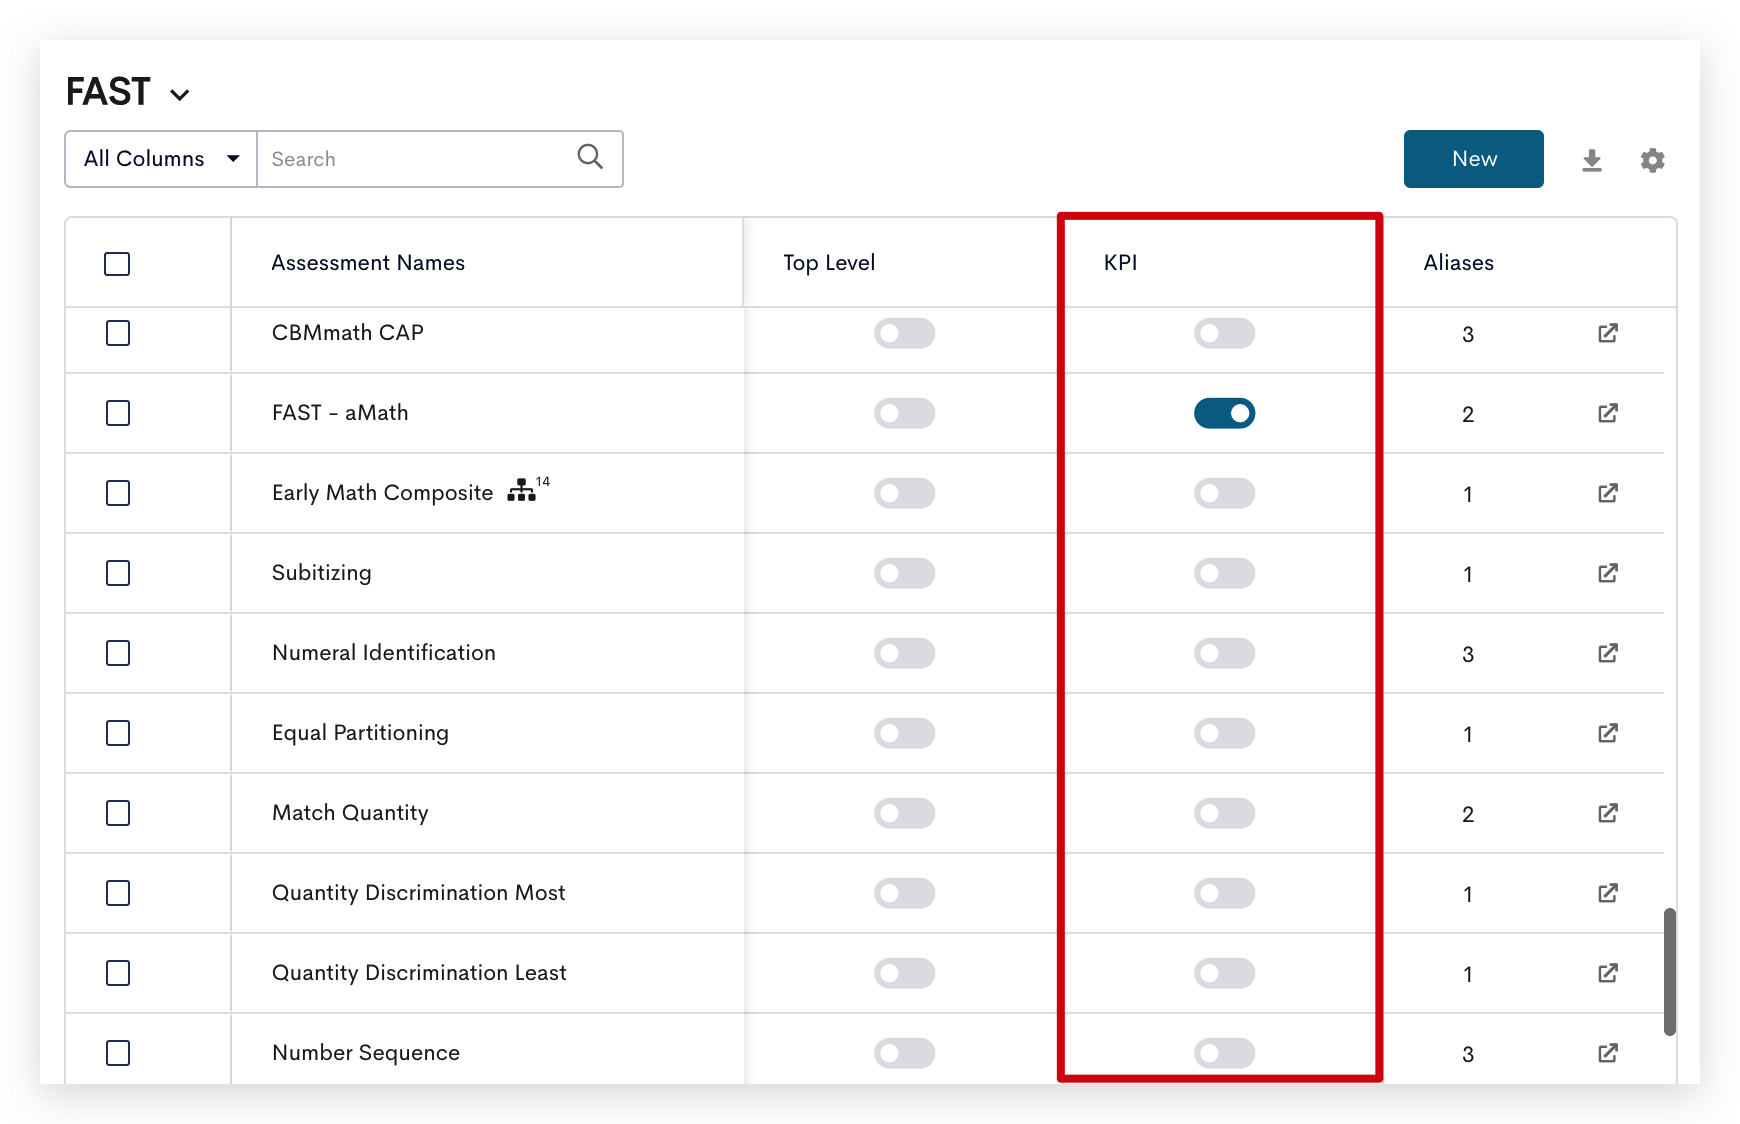Check the Number Sequence checkbox
1740x1124 pixels.
click(118, 1053)
